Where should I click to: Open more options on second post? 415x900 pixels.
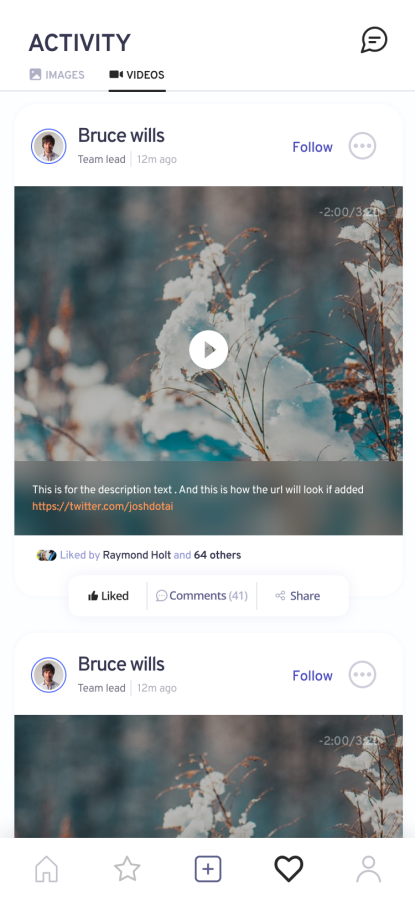(x=362, y=674)
